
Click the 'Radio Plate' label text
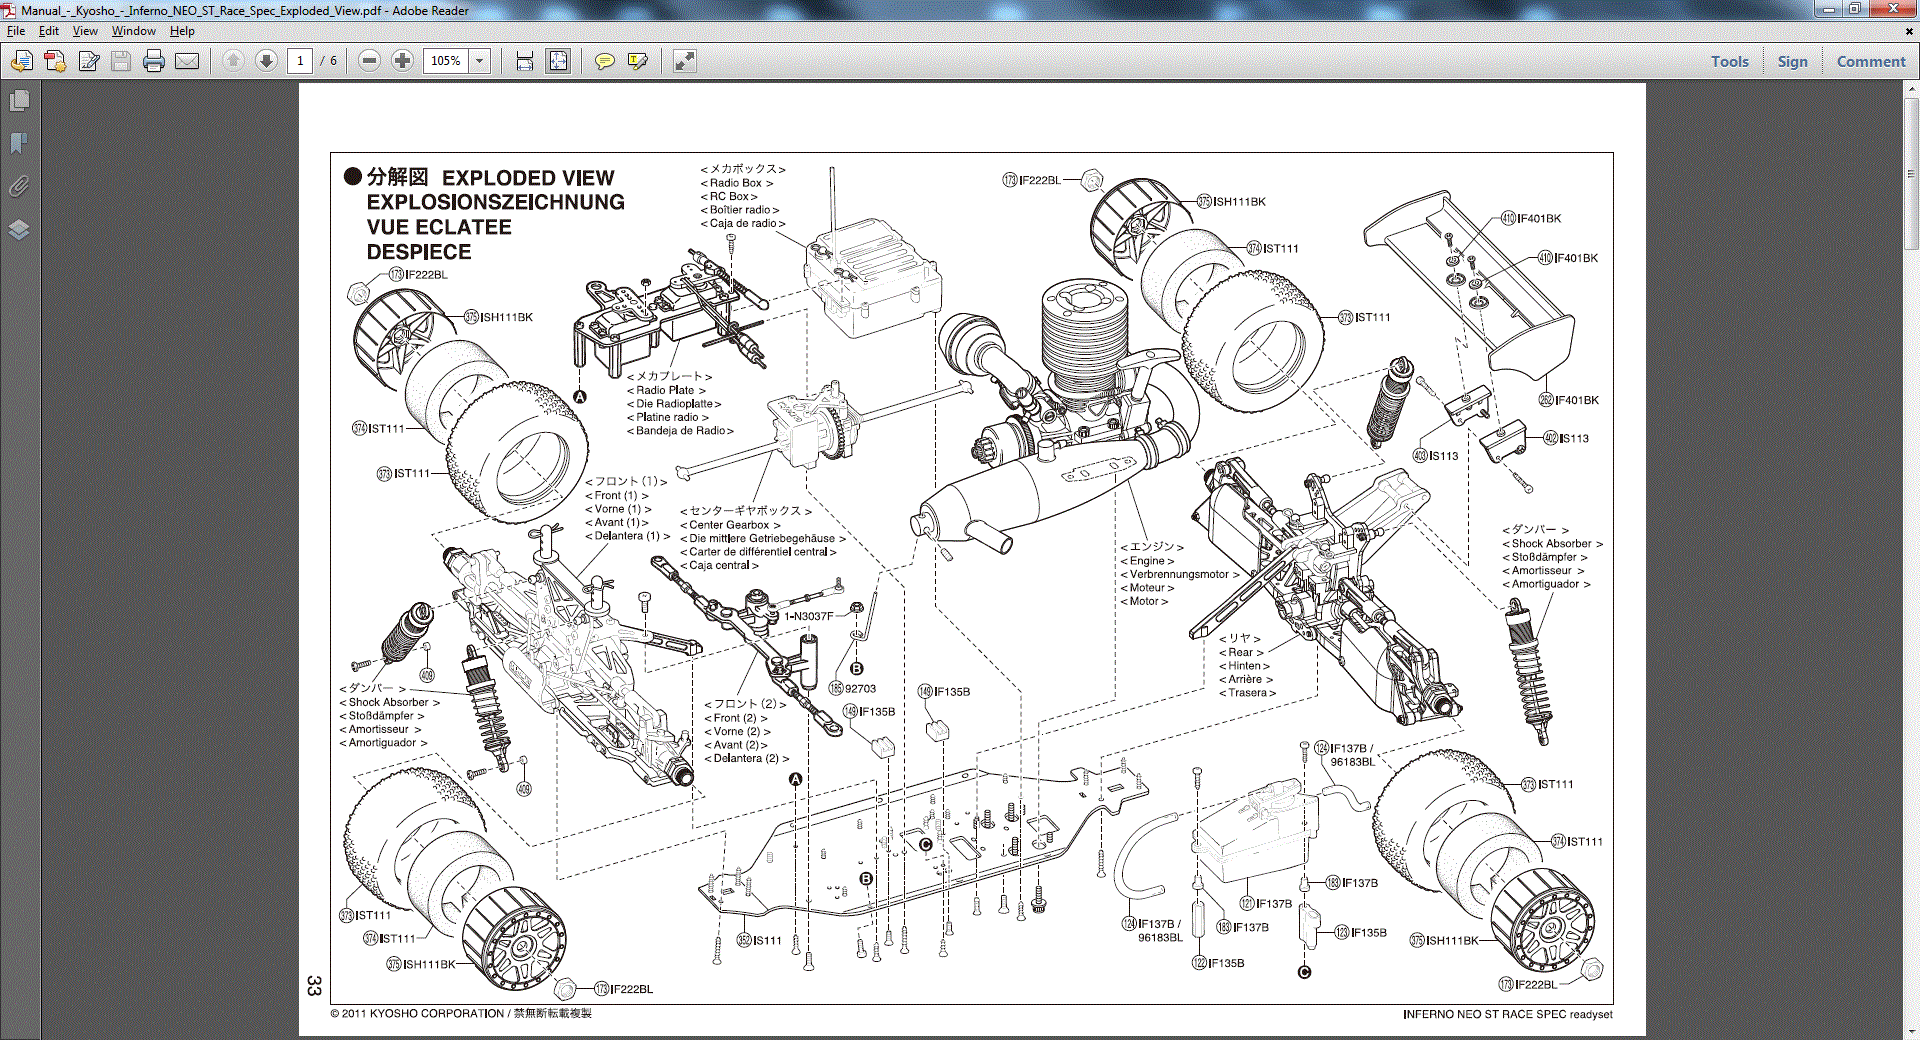click(665, 390)
